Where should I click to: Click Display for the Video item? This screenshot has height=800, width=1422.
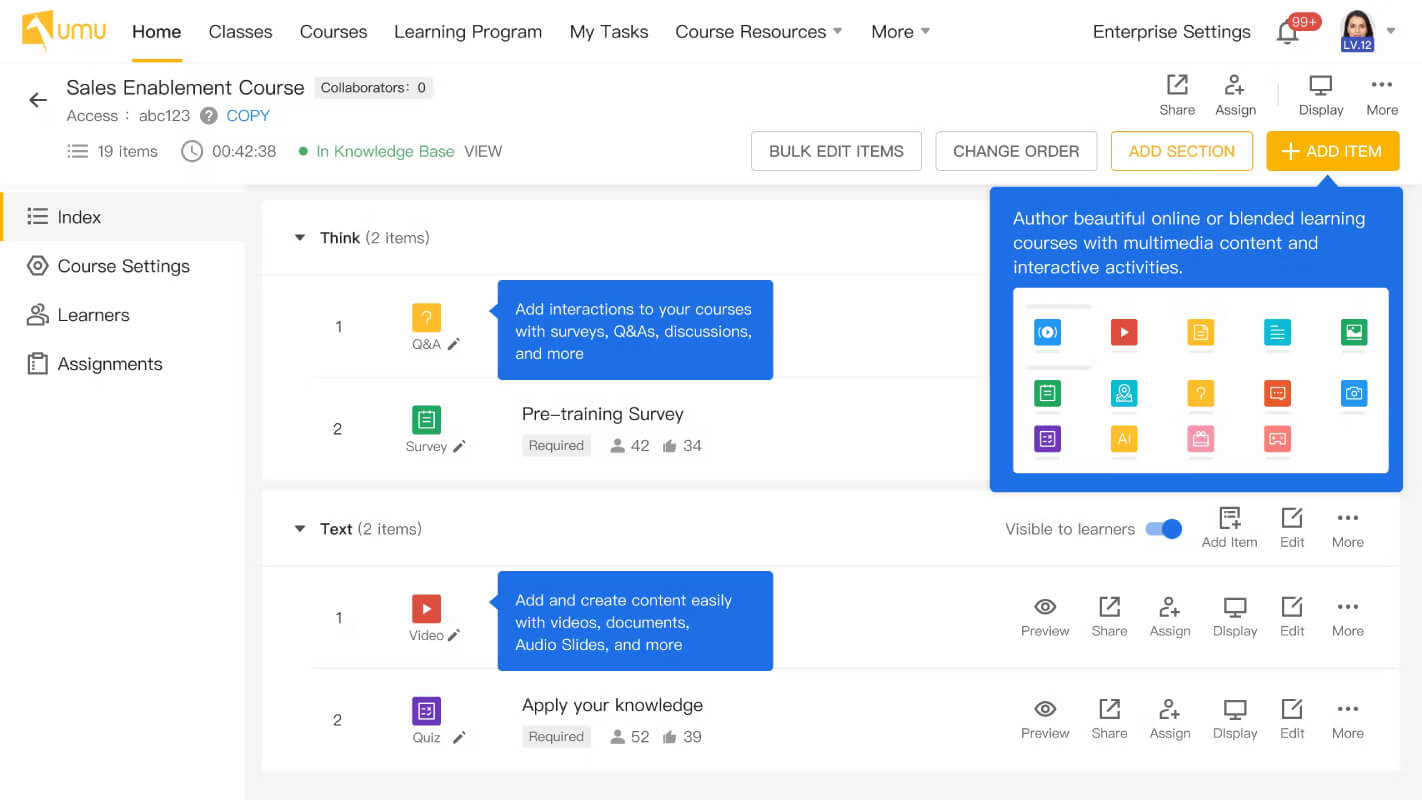coord(1235,617)
